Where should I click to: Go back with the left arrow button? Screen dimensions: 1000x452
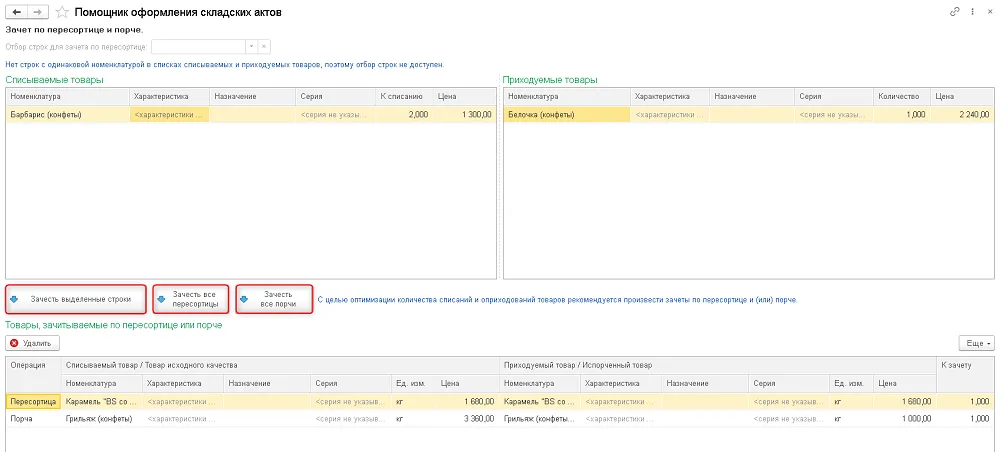pyautogui.click(x=16, y=11)
